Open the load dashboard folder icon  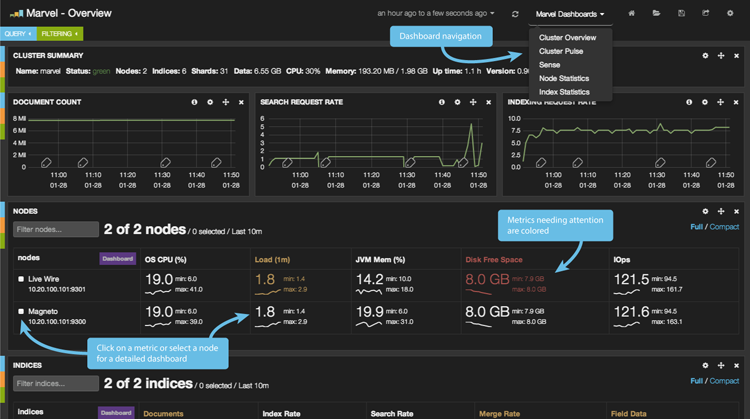[656, 14]
